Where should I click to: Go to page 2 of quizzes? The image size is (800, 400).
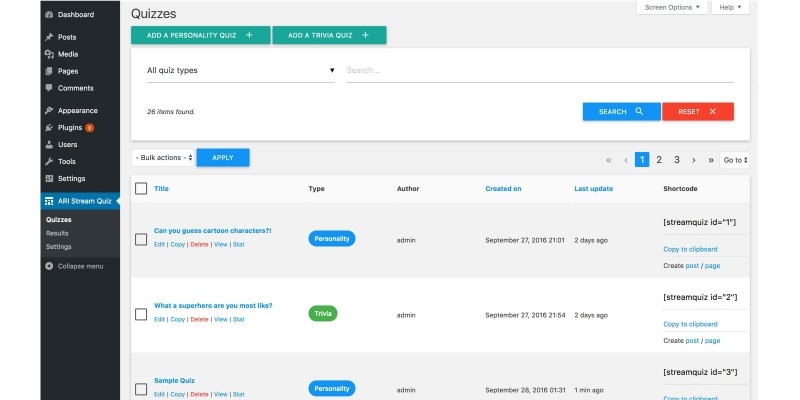click(659, 160)
